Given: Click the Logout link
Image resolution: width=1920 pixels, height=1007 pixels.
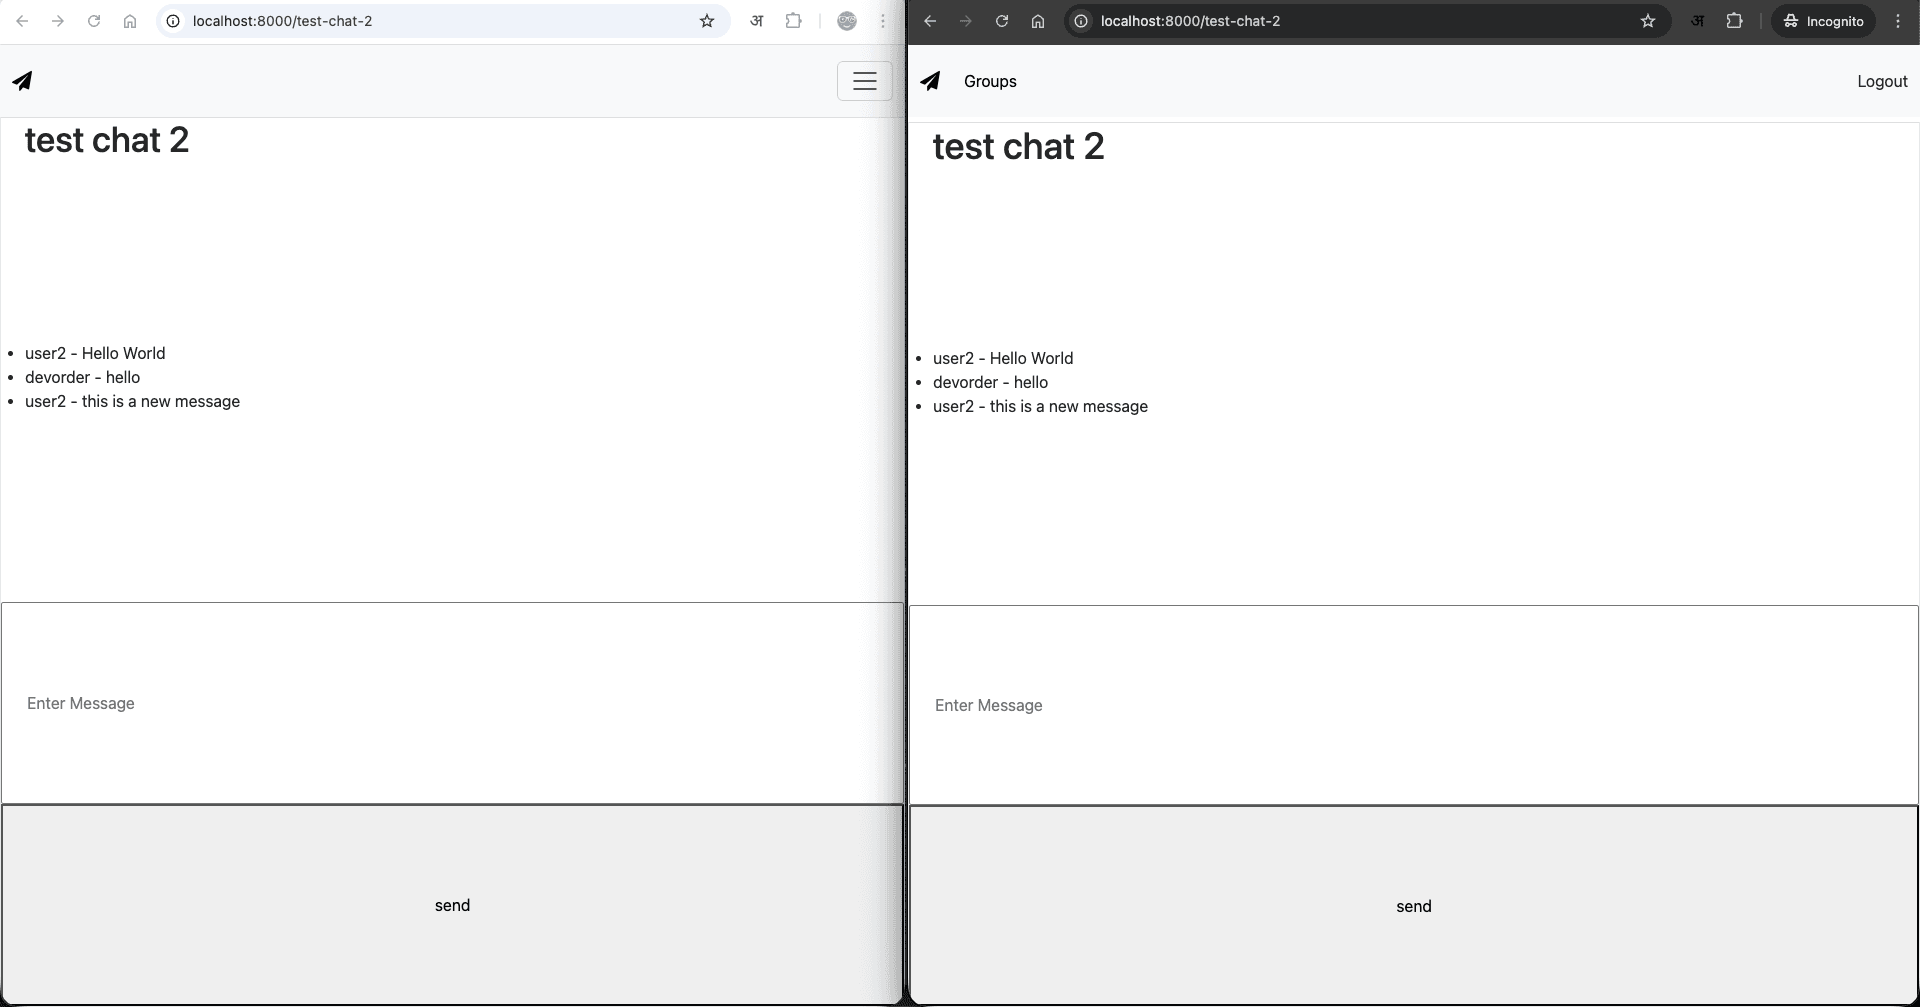Looking at the screenshot, I should (1882, 81).
